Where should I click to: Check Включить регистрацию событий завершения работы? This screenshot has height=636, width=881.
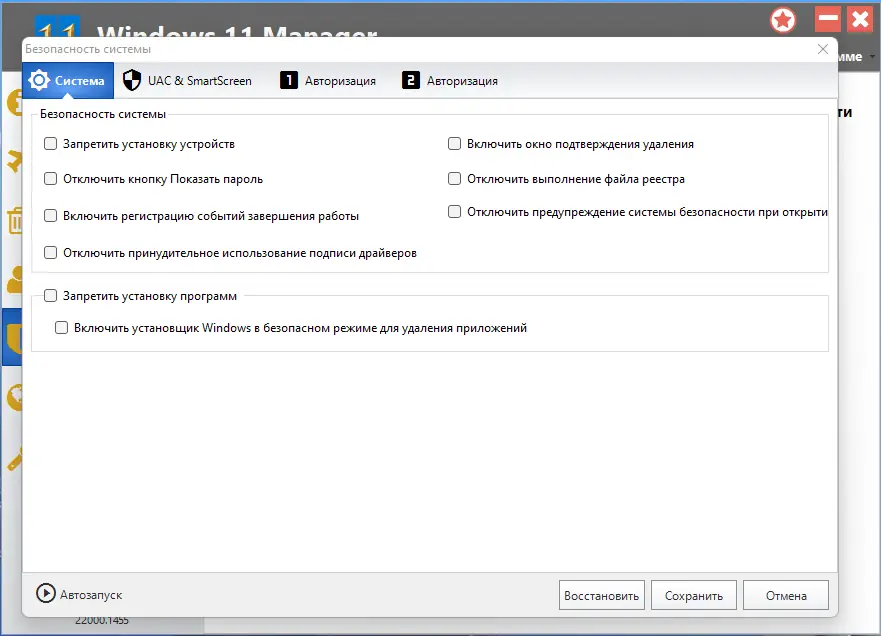pyautogui.click(x=51, y=216)
